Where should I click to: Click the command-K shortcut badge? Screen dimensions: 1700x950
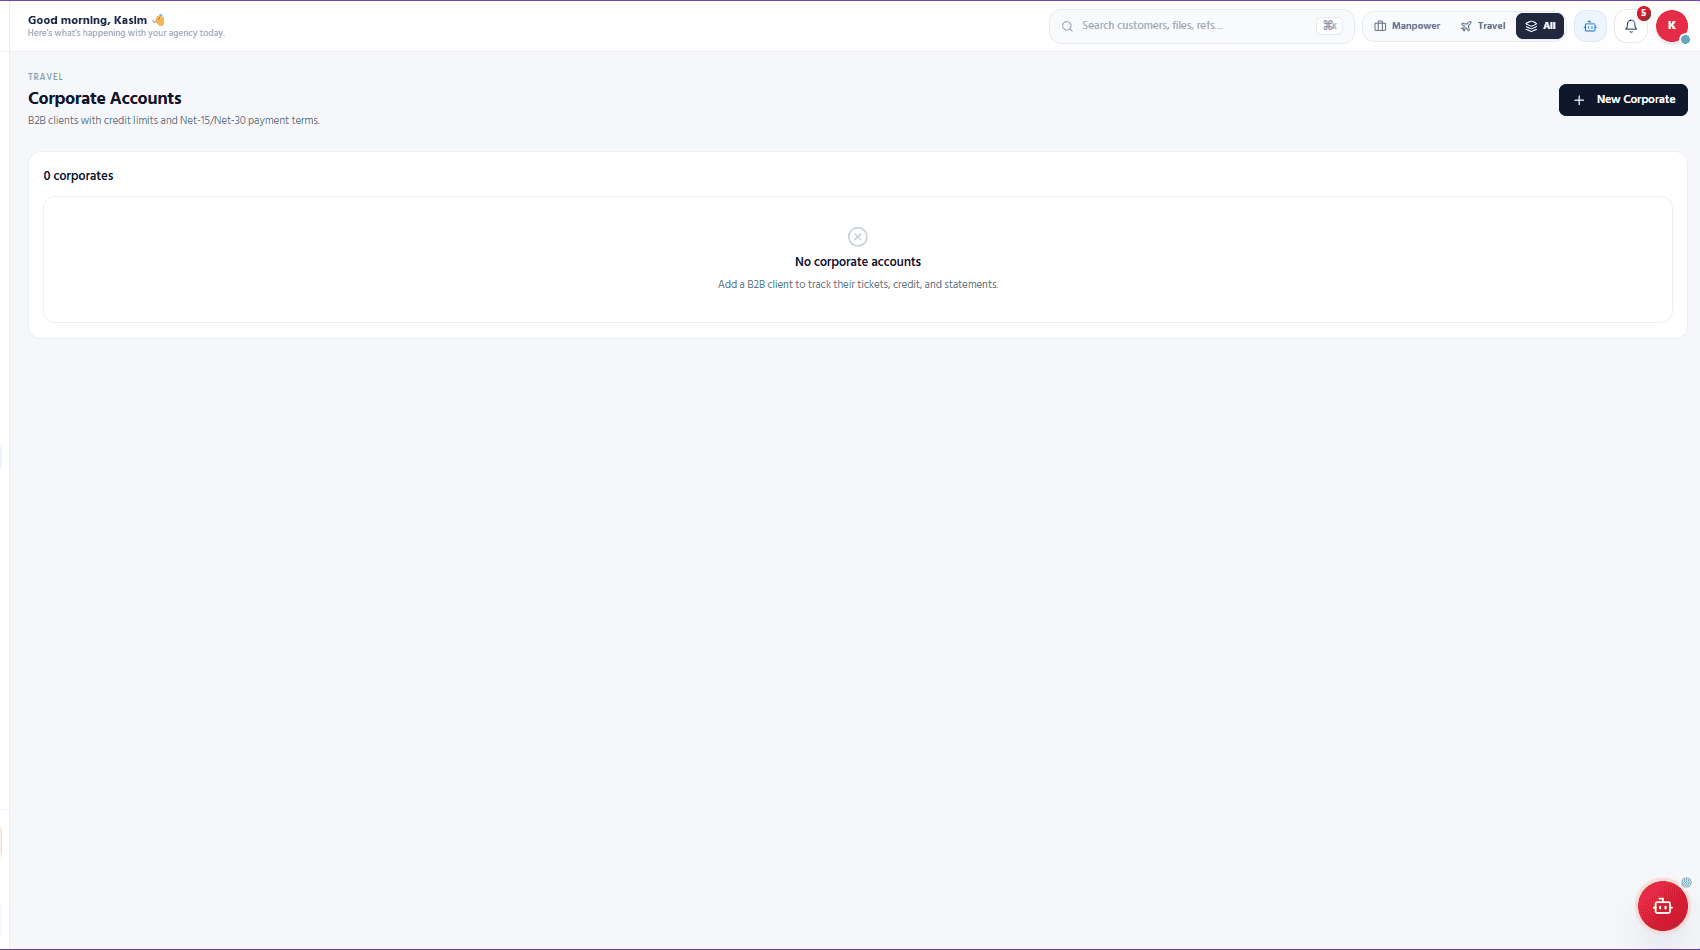point(1329,26)
